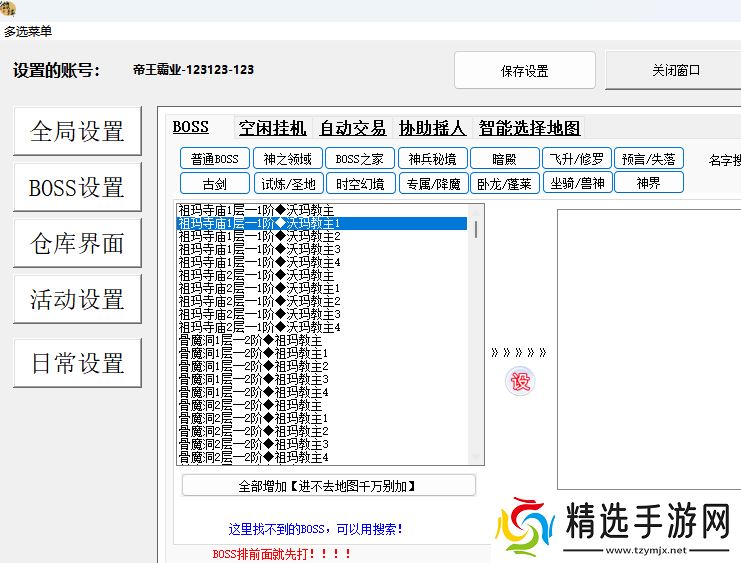Click the »»»»» transfer arrows
The width and height of the screenshot is (741, 563).
pos(520,352)
